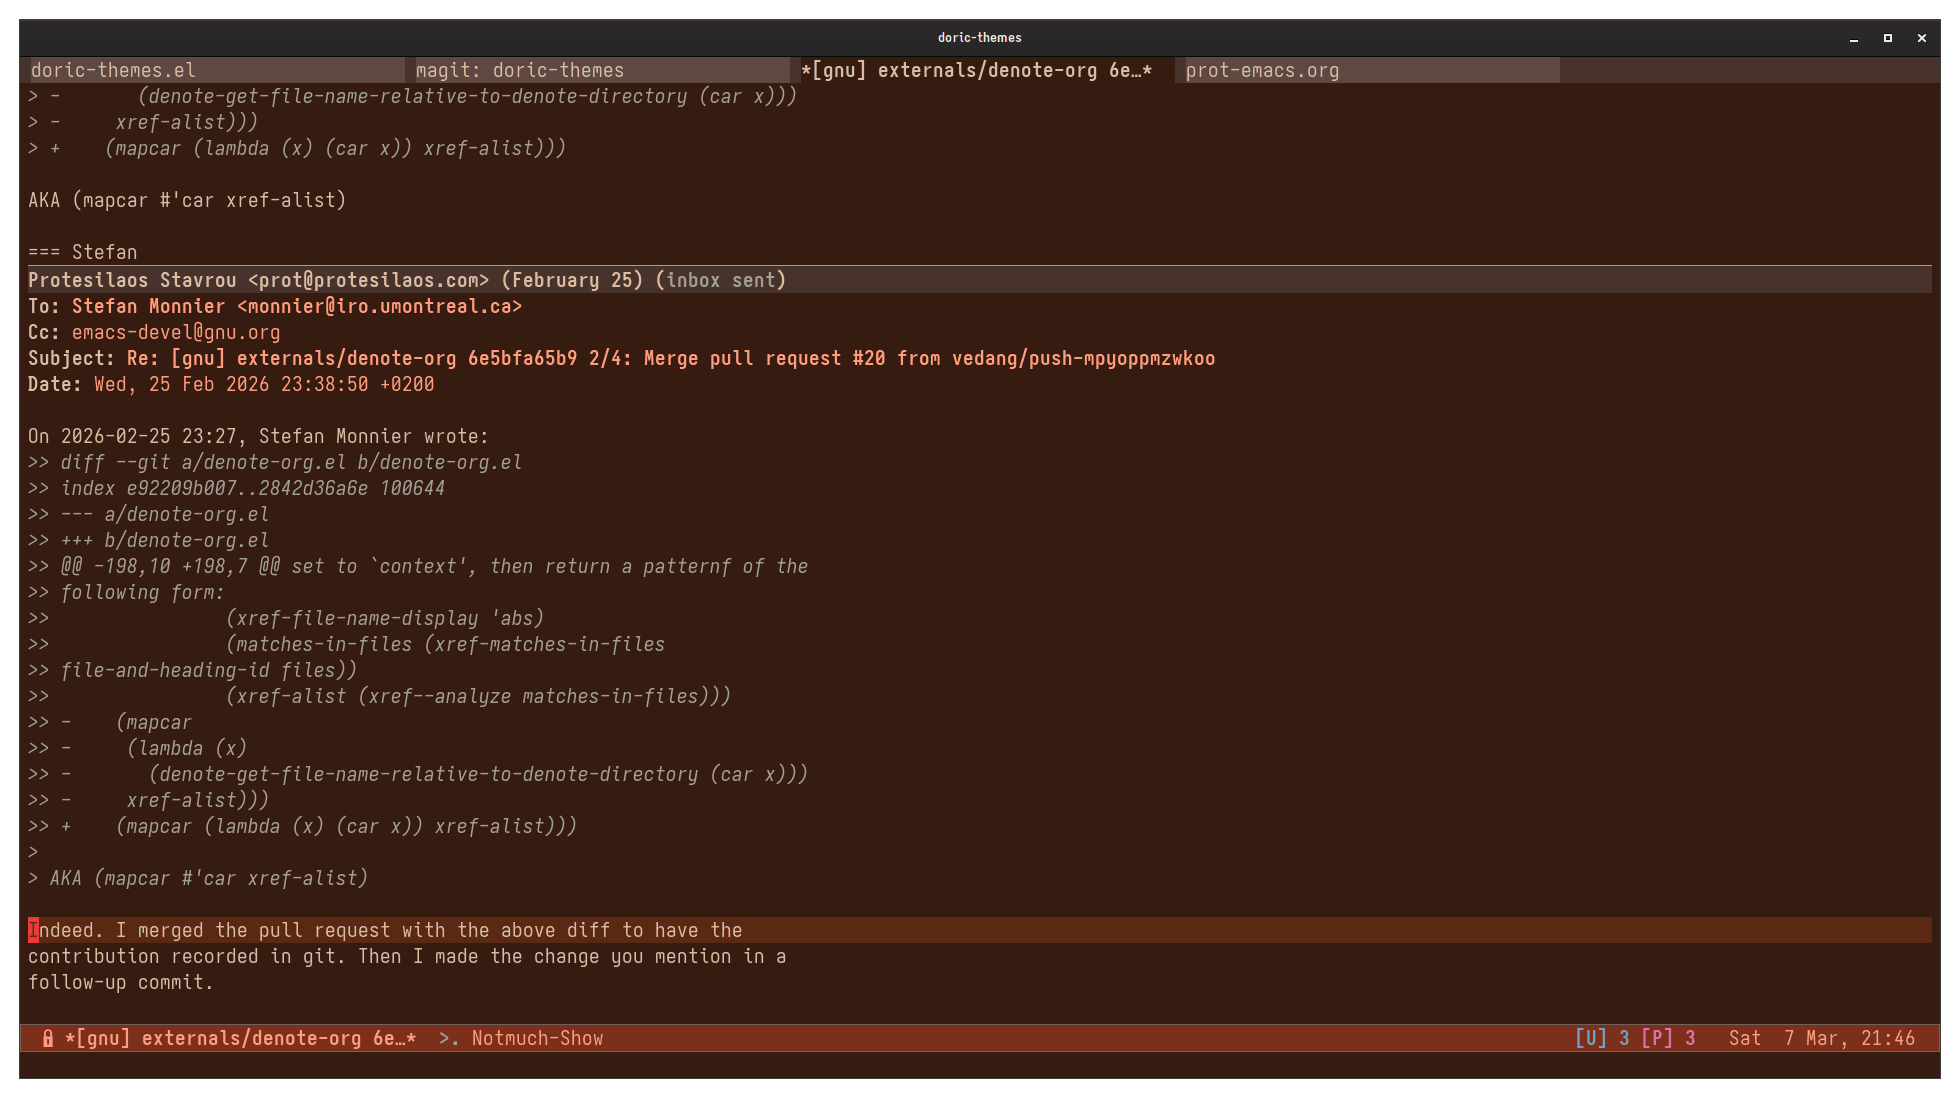Click the message Subject line text

(x=670, y=358)
